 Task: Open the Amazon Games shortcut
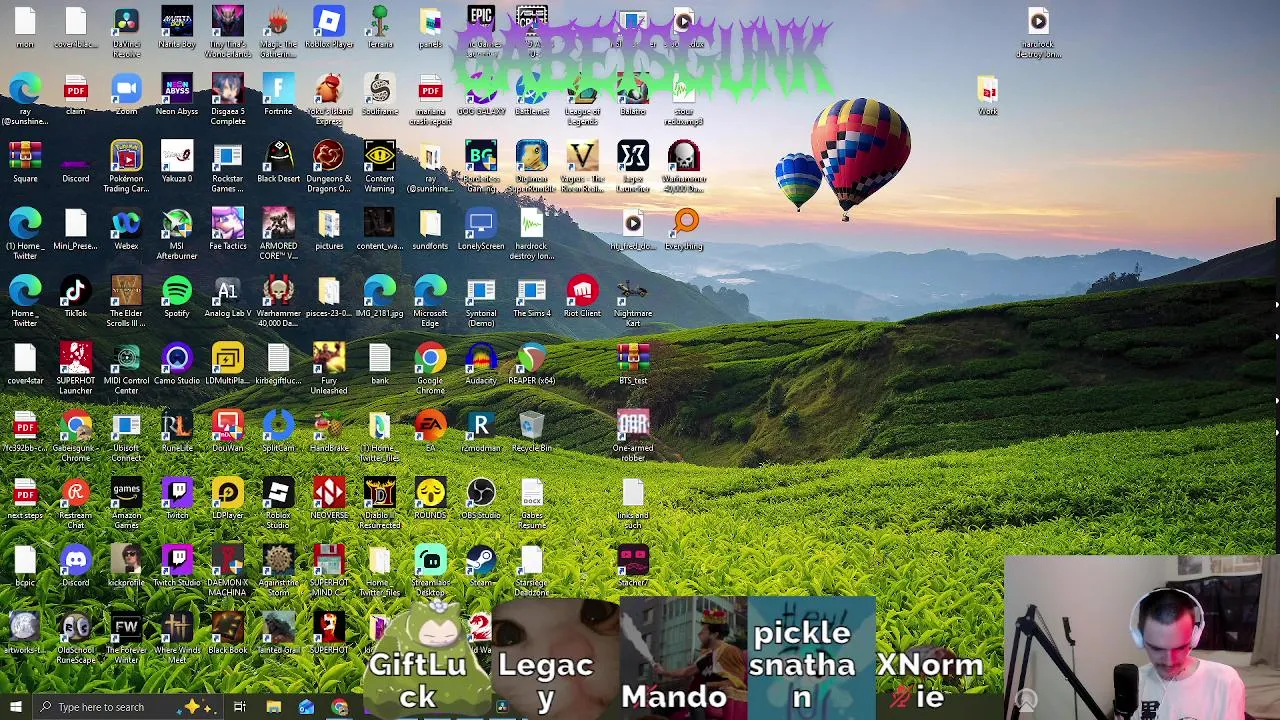tap(126, 503)
